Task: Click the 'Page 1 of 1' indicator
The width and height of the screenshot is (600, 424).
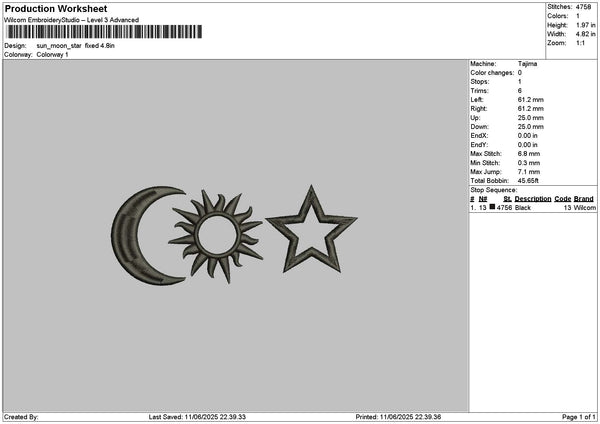Action: coord(579,417)
